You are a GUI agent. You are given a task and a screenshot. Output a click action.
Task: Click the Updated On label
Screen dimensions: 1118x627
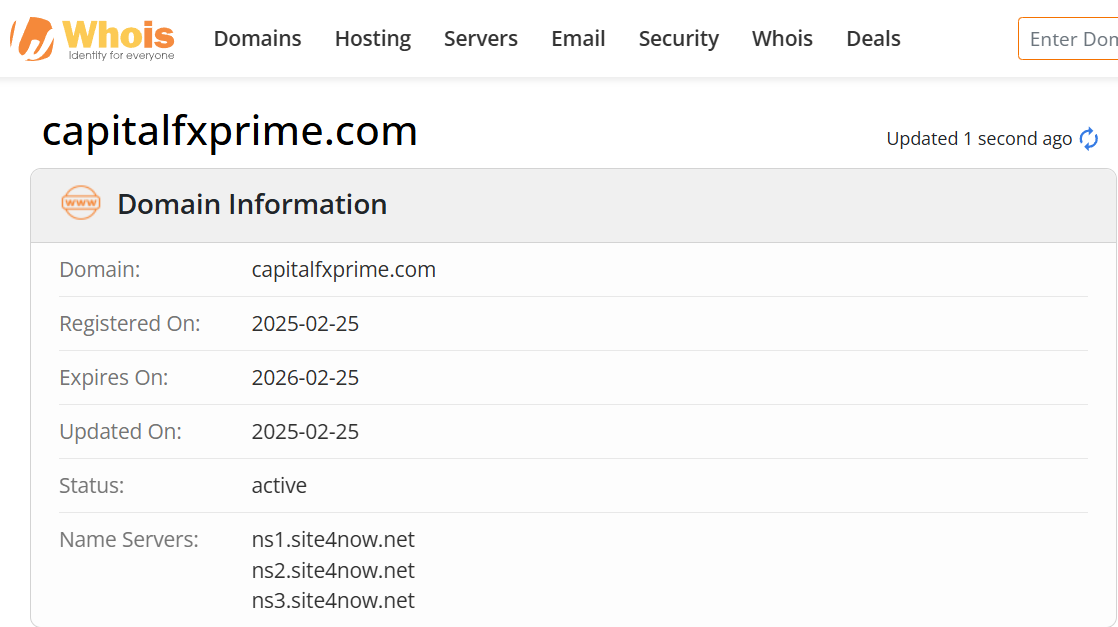coord(120,432)
